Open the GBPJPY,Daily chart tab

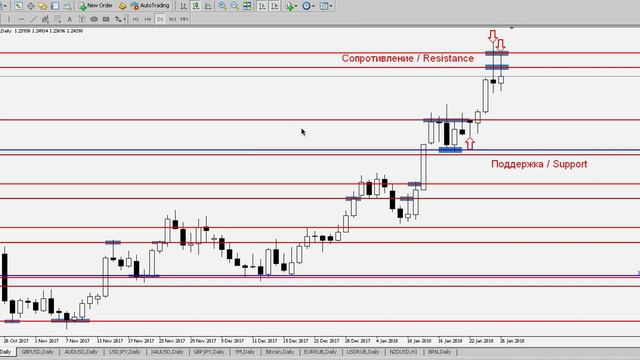[209, 352]
